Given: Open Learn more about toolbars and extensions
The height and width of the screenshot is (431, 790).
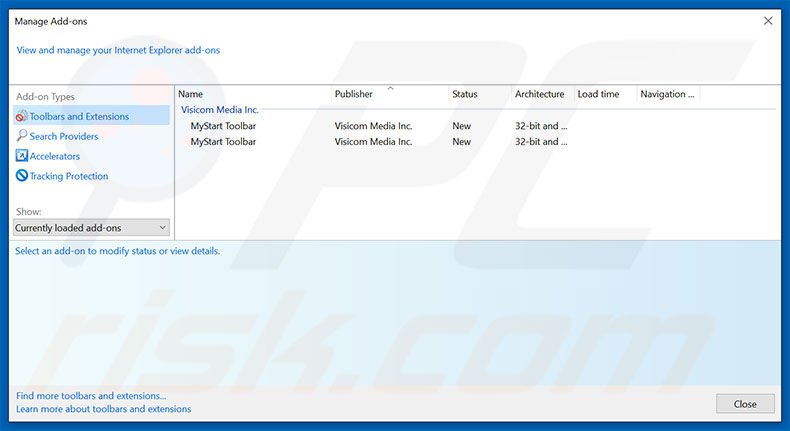Looking at the screenshot, I should click(103, 409).
